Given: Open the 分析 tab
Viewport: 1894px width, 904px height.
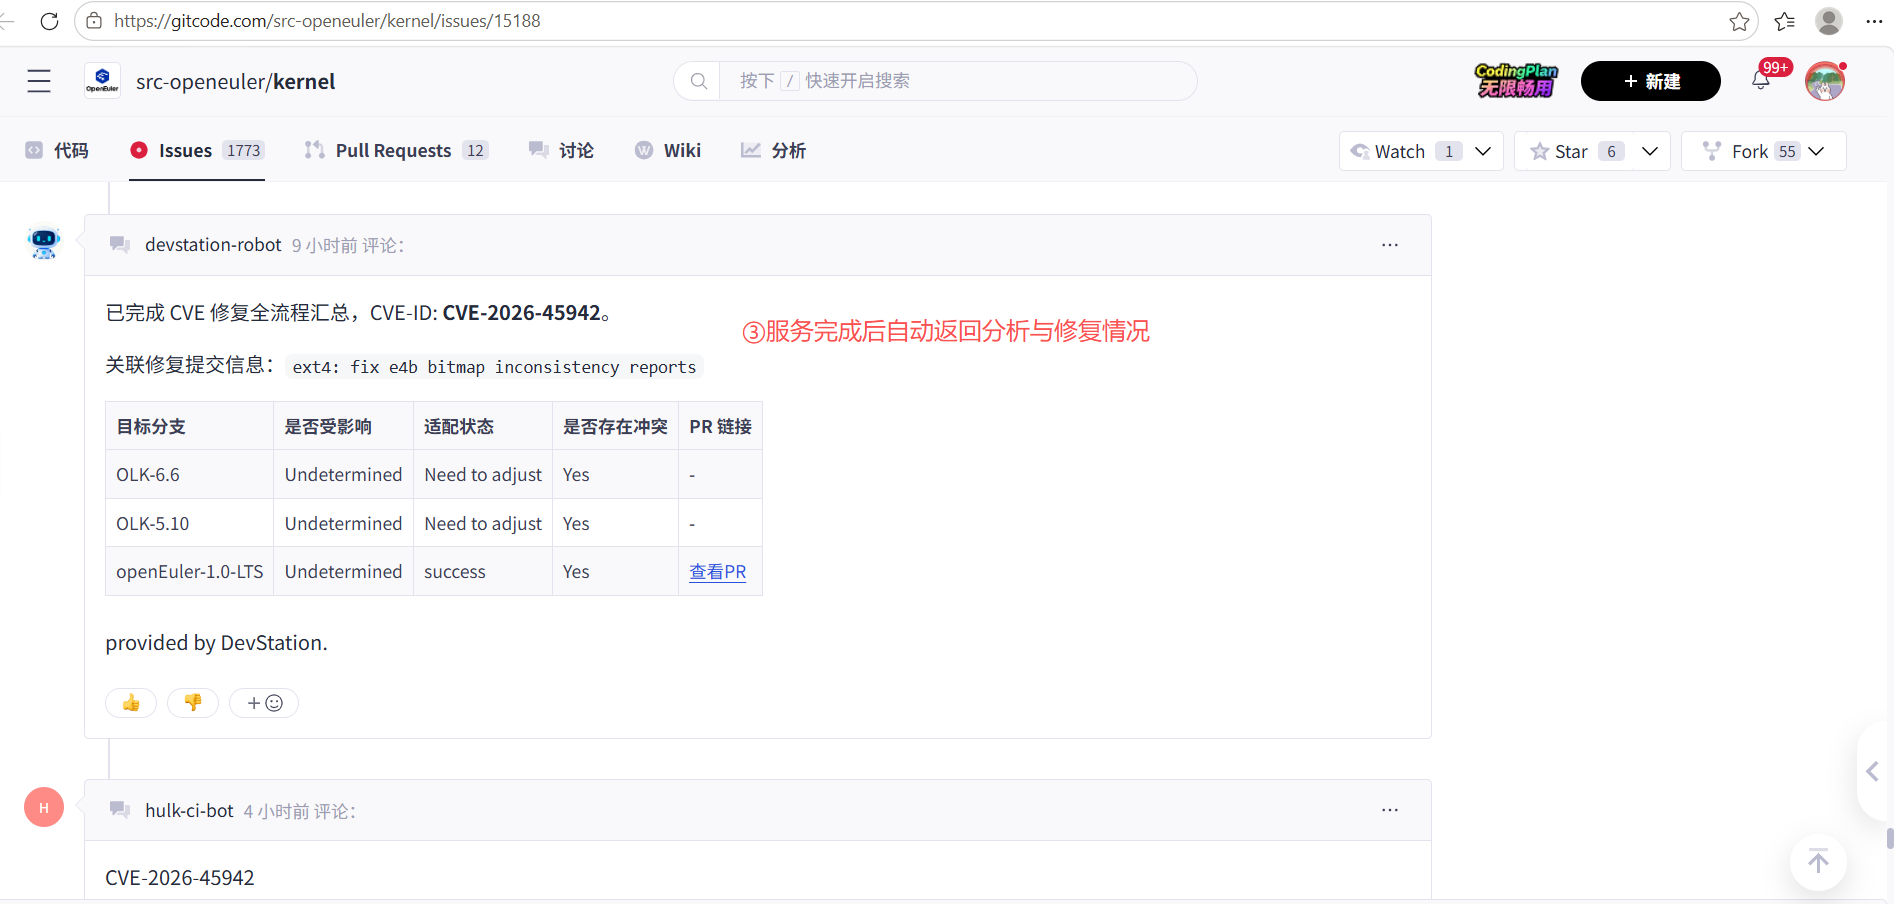Looking at the screenshot, I should coord(773,150).
